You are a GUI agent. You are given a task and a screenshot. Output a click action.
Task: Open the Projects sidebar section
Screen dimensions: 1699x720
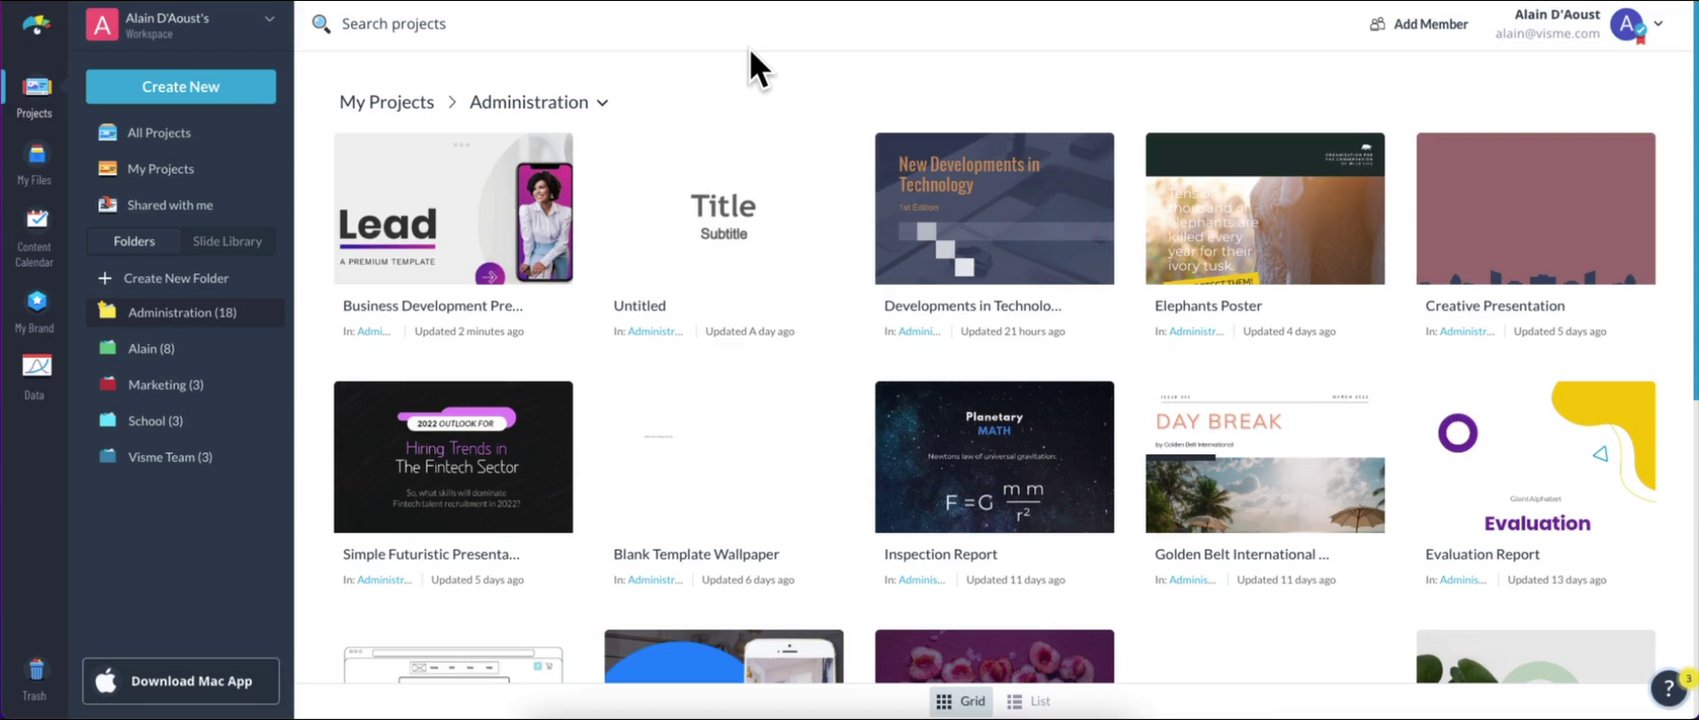click(x=34, y=97)
